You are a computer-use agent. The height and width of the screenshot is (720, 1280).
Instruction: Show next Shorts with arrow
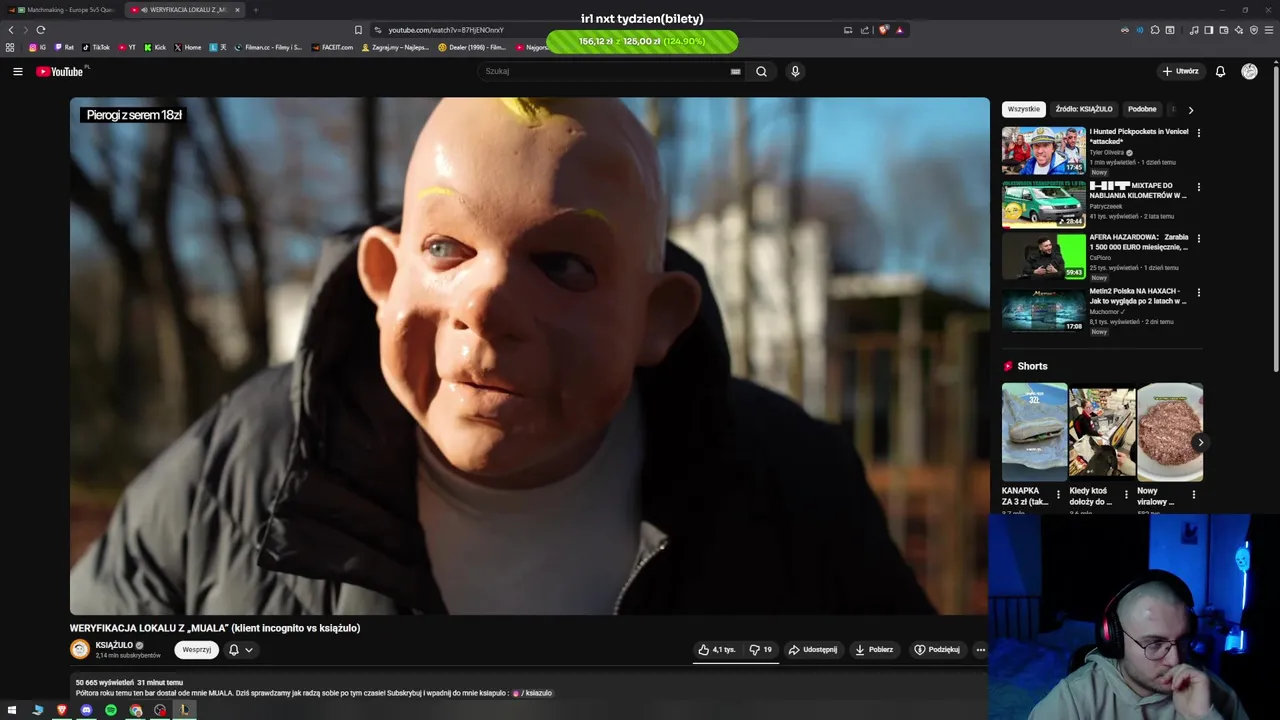[x=1200, y=442]
